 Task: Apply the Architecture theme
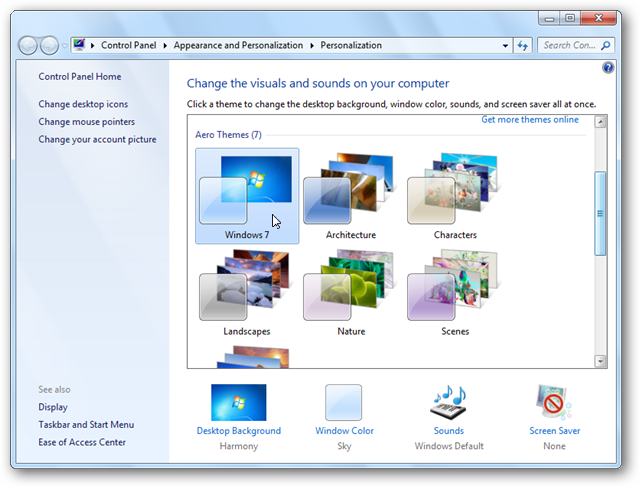point(351,196)
